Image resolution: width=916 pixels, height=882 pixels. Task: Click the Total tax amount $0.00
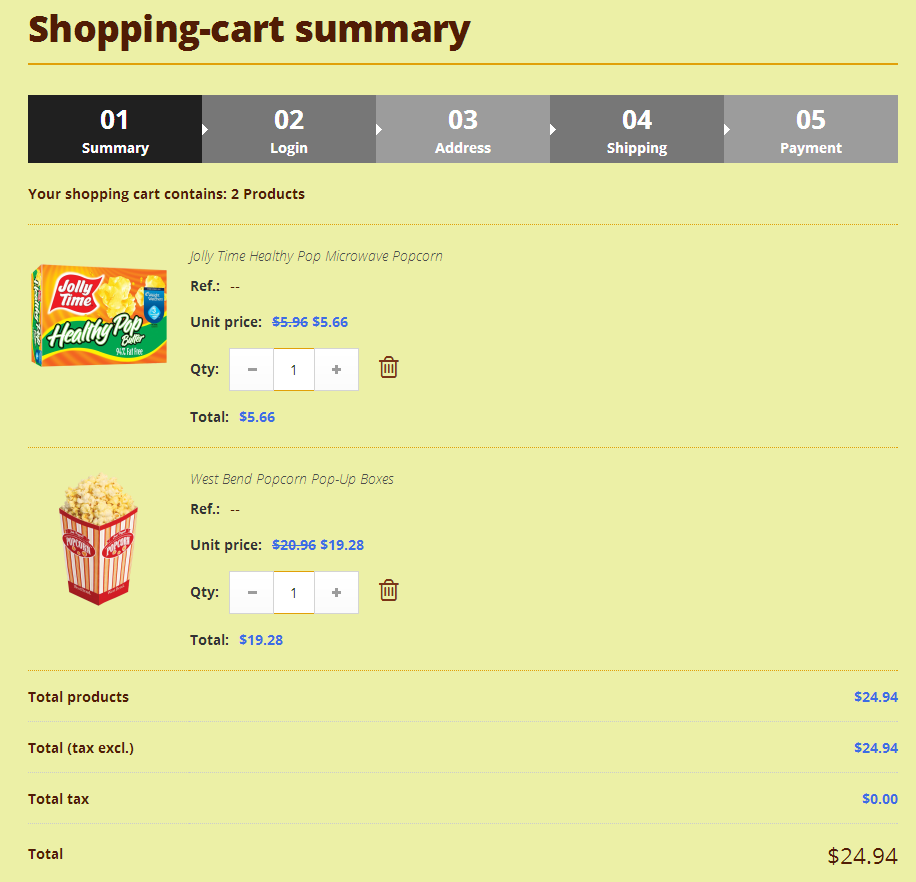pos(880,798)
